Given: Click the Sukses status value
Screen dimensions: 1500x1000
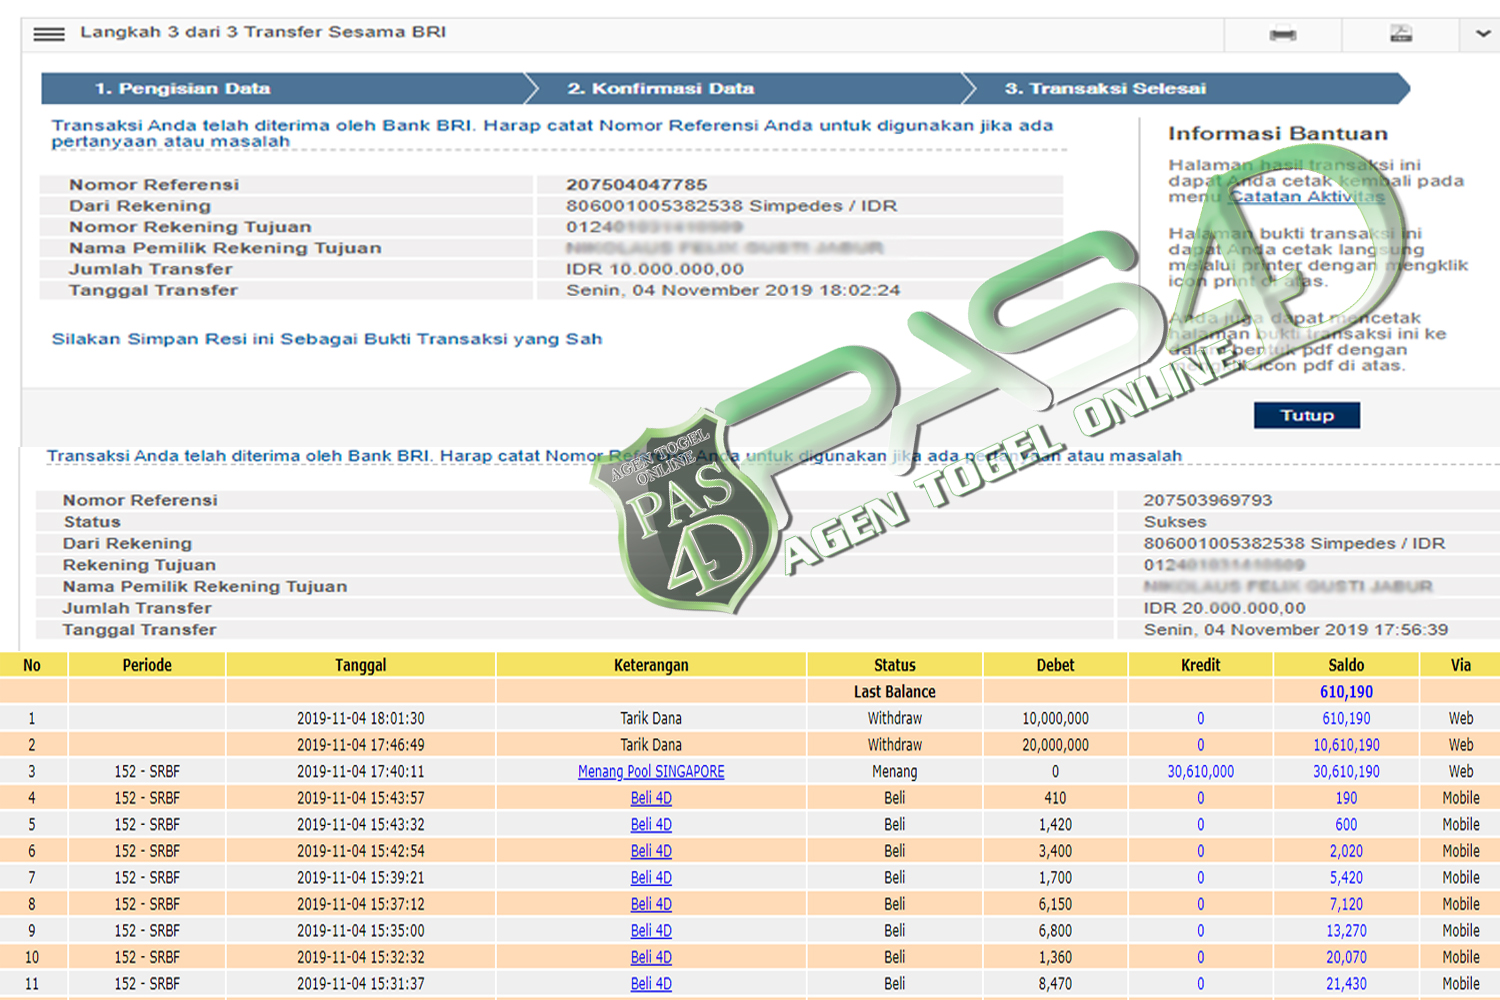Looking at the screenshot, I should pos(1175,522).
